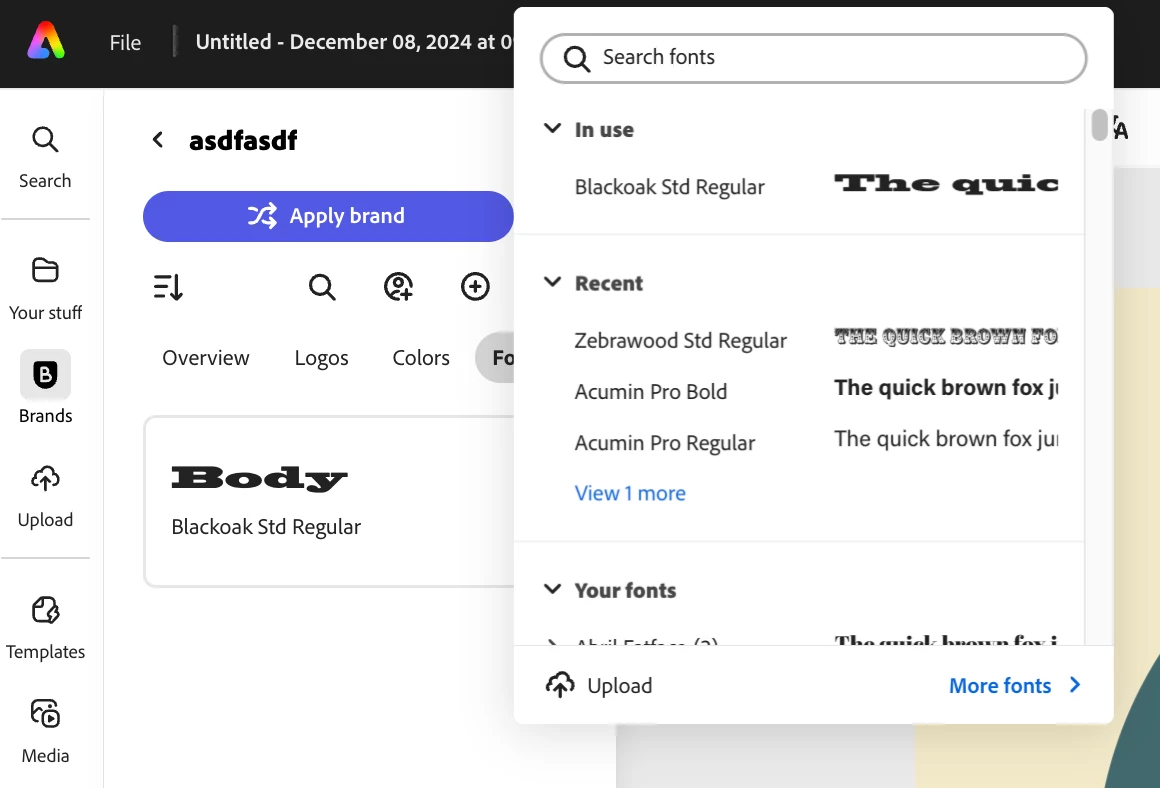The image size is (1160, 788).
Task: Open the Templates sidebar panel
Action: [x=45, y=629]
